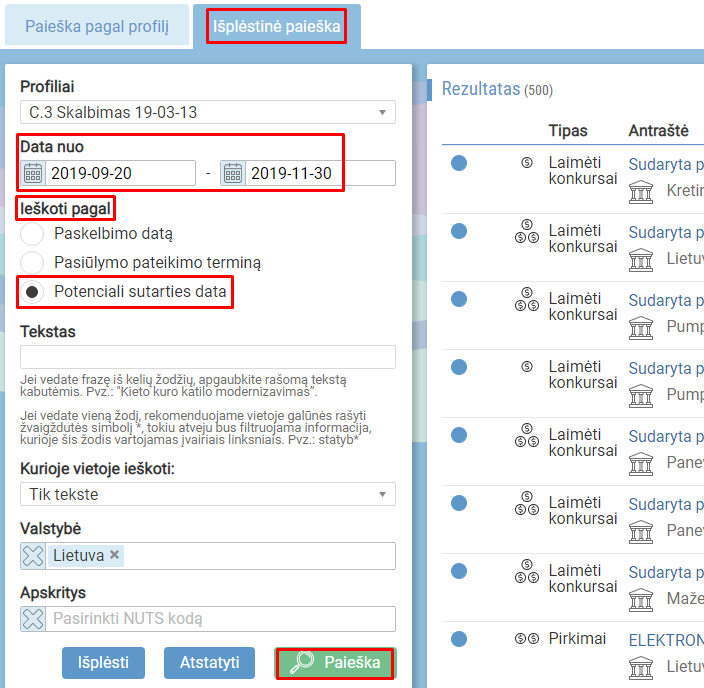This screenshot has height=688, width=704.
Task: Expand the Kurioje vietoje ieškoti dropdown
Action: pyautogui.click(x=208, y=494)
